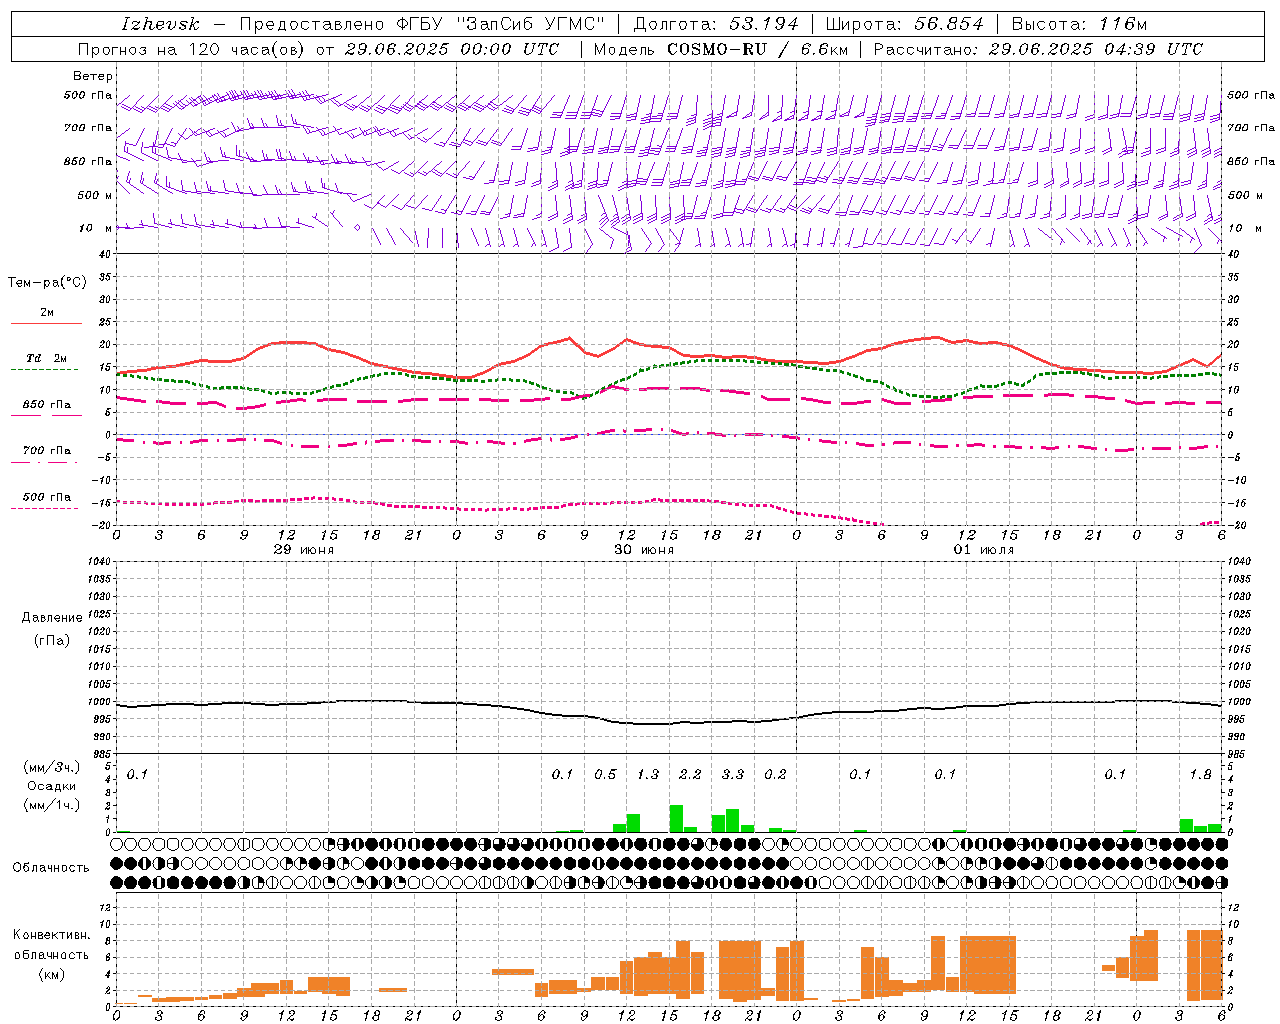Select the 'Предоставлено ФГБУ "ЗапСиб УГМС"' header text
This screenshot has width=1280, height=1024.
tap(422, 24)
